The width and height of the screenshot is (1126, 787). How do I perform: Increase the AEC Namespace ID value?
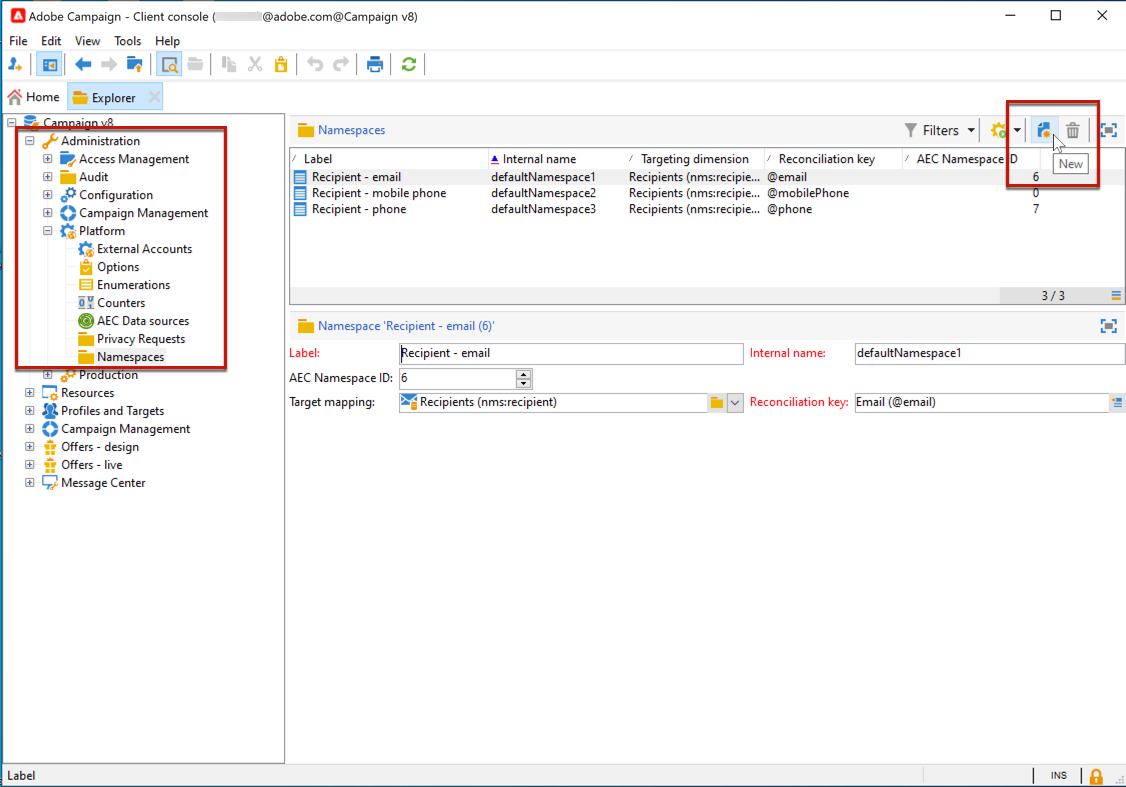(524, 373)
